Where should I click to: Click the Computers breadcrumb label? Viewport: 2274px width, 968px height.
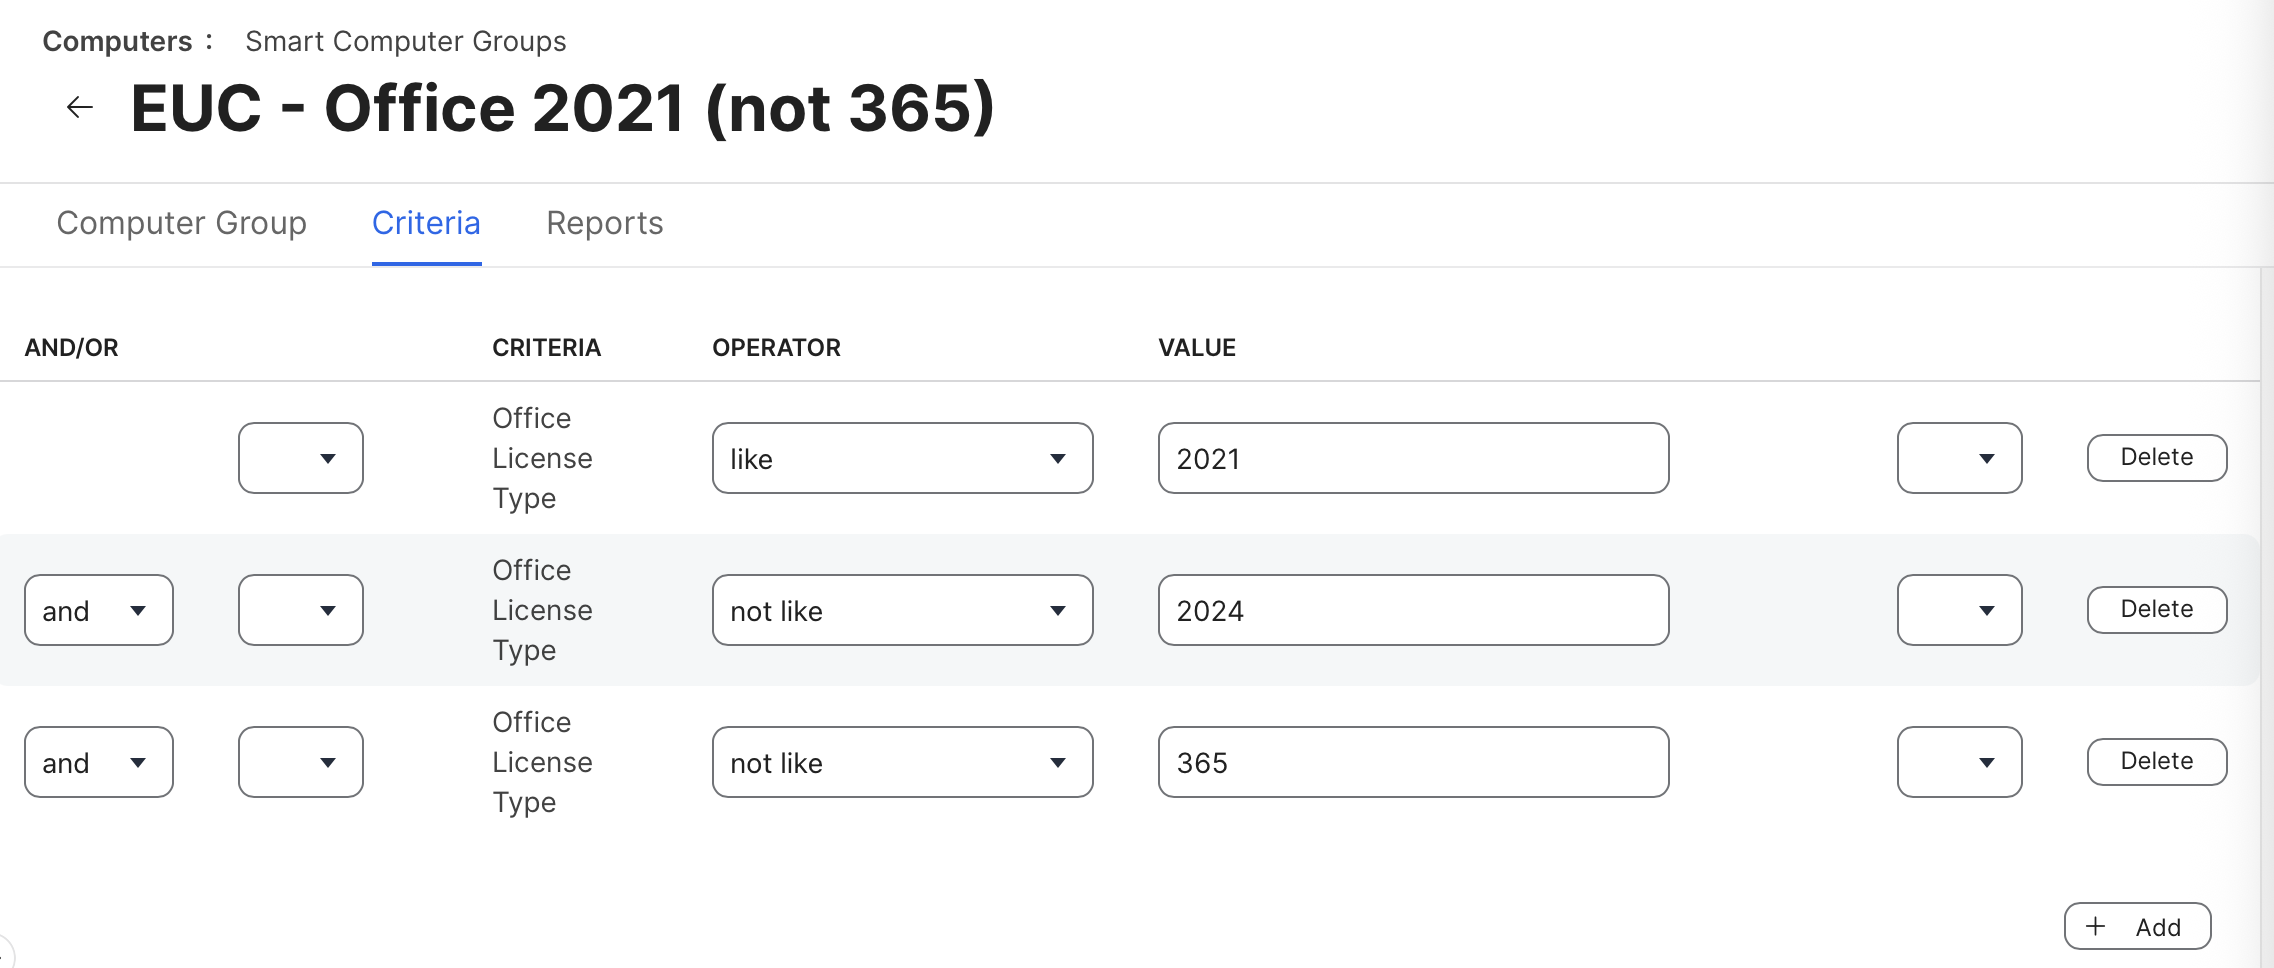click(x=117, y=41)
